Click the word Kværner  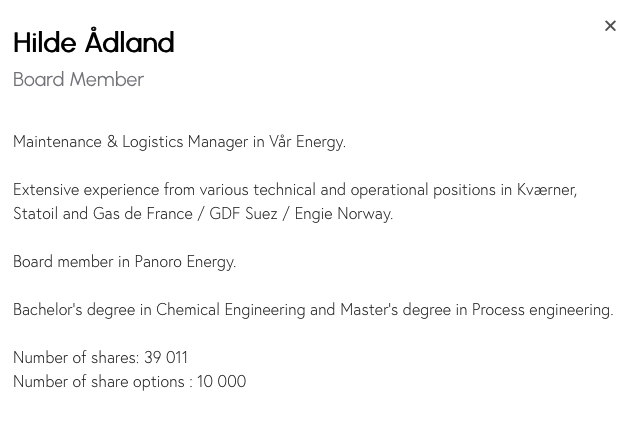pos(546,190)
